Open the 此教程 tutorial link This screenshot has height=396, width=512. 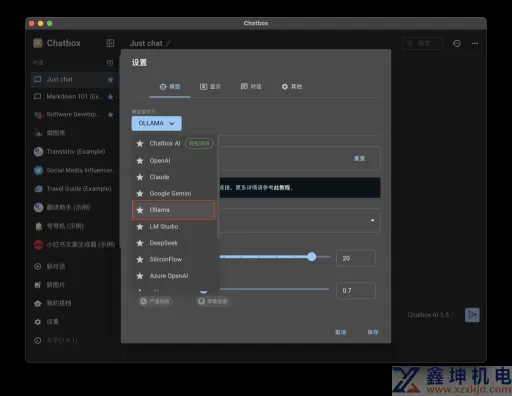click(x=283, y=188)
